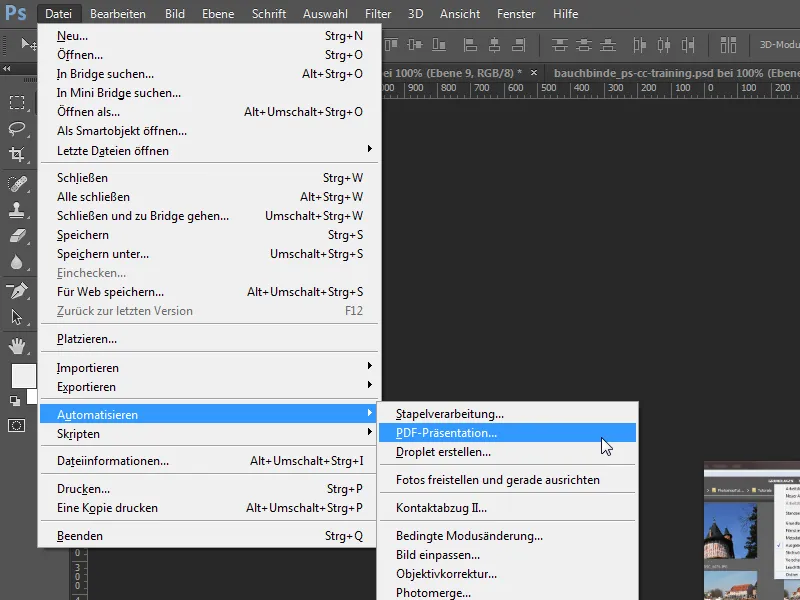Viewport: 800px width, 600px height.
Task: Select the Crop tool
Action: (17, 154)
